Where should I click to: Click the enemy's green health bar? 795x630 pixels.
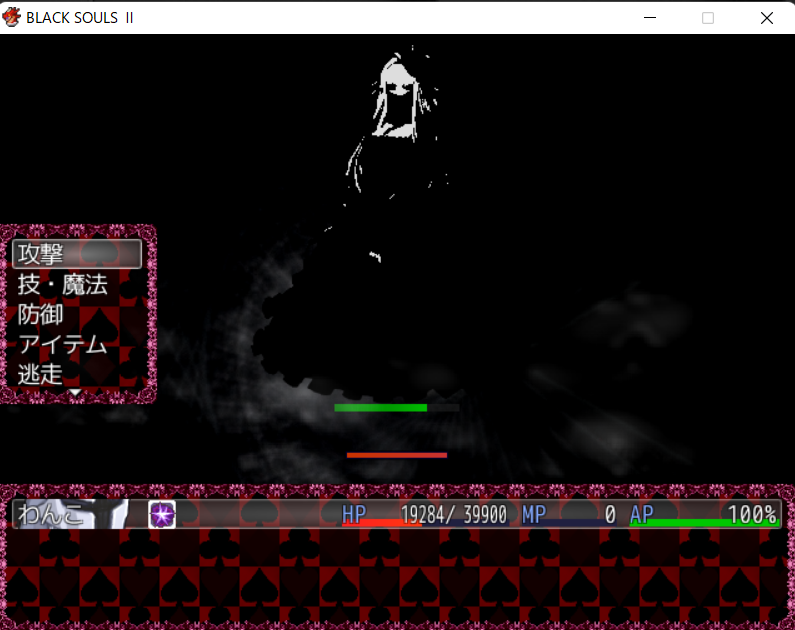coord(381,407)
